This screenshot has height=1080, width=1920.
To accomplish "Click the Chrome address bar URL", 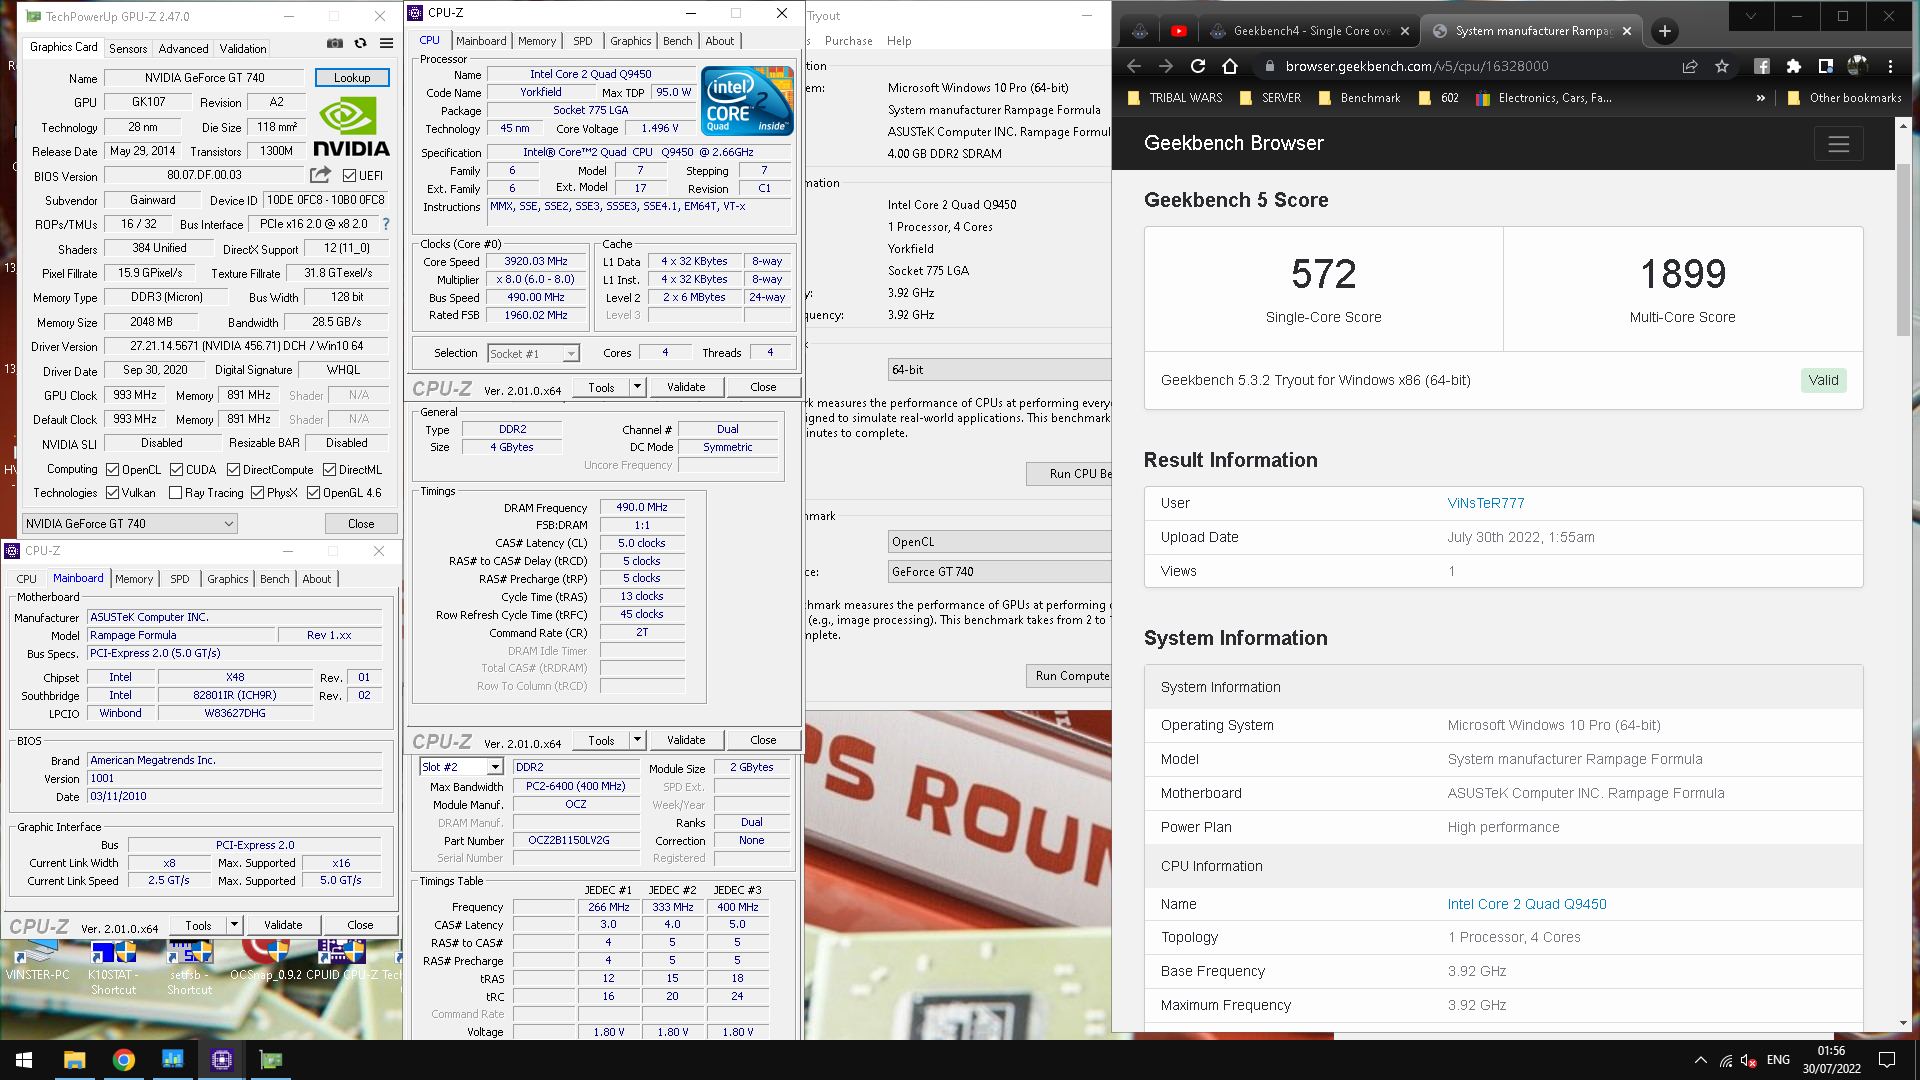I will tap(1417, 66).
